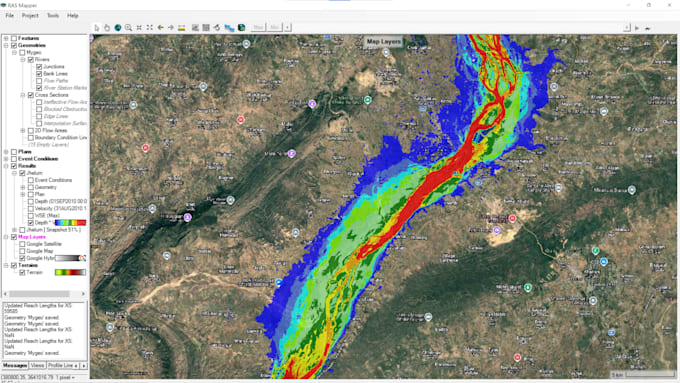Click the small frame button left of play

(627, 28)
